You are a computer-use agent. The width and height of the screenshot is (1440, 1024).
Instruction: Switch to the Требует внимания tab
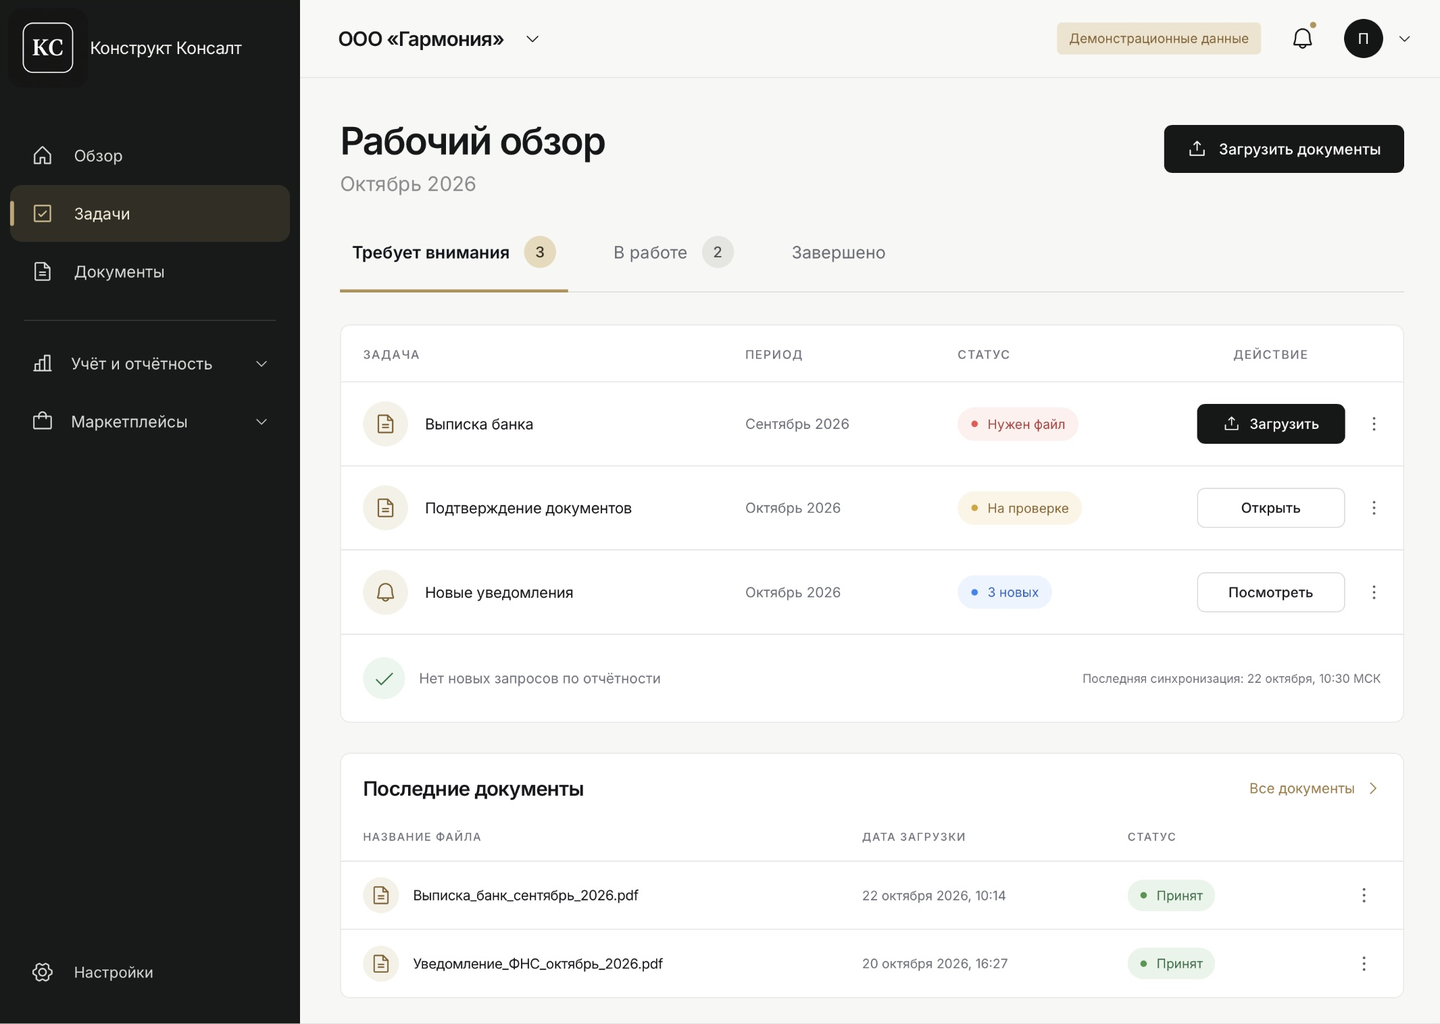tap(454, 252)
